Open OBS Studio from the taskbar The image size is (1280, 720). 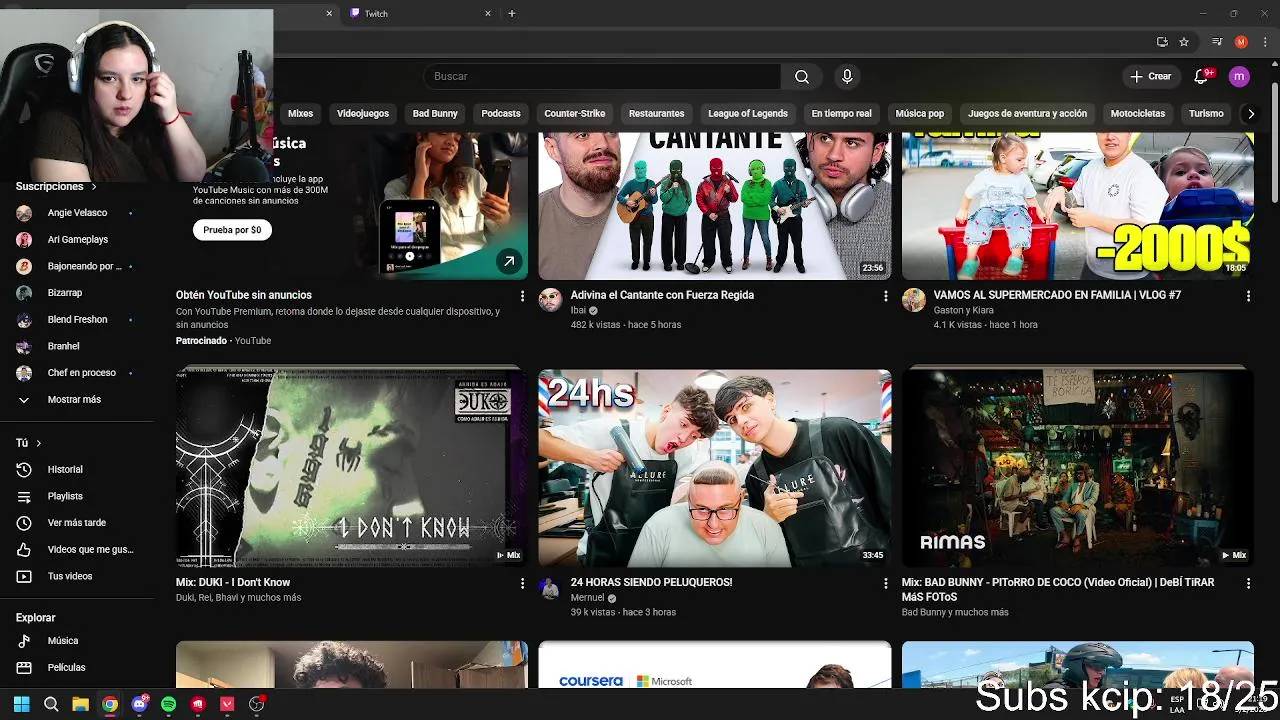[x=257, y=704]
